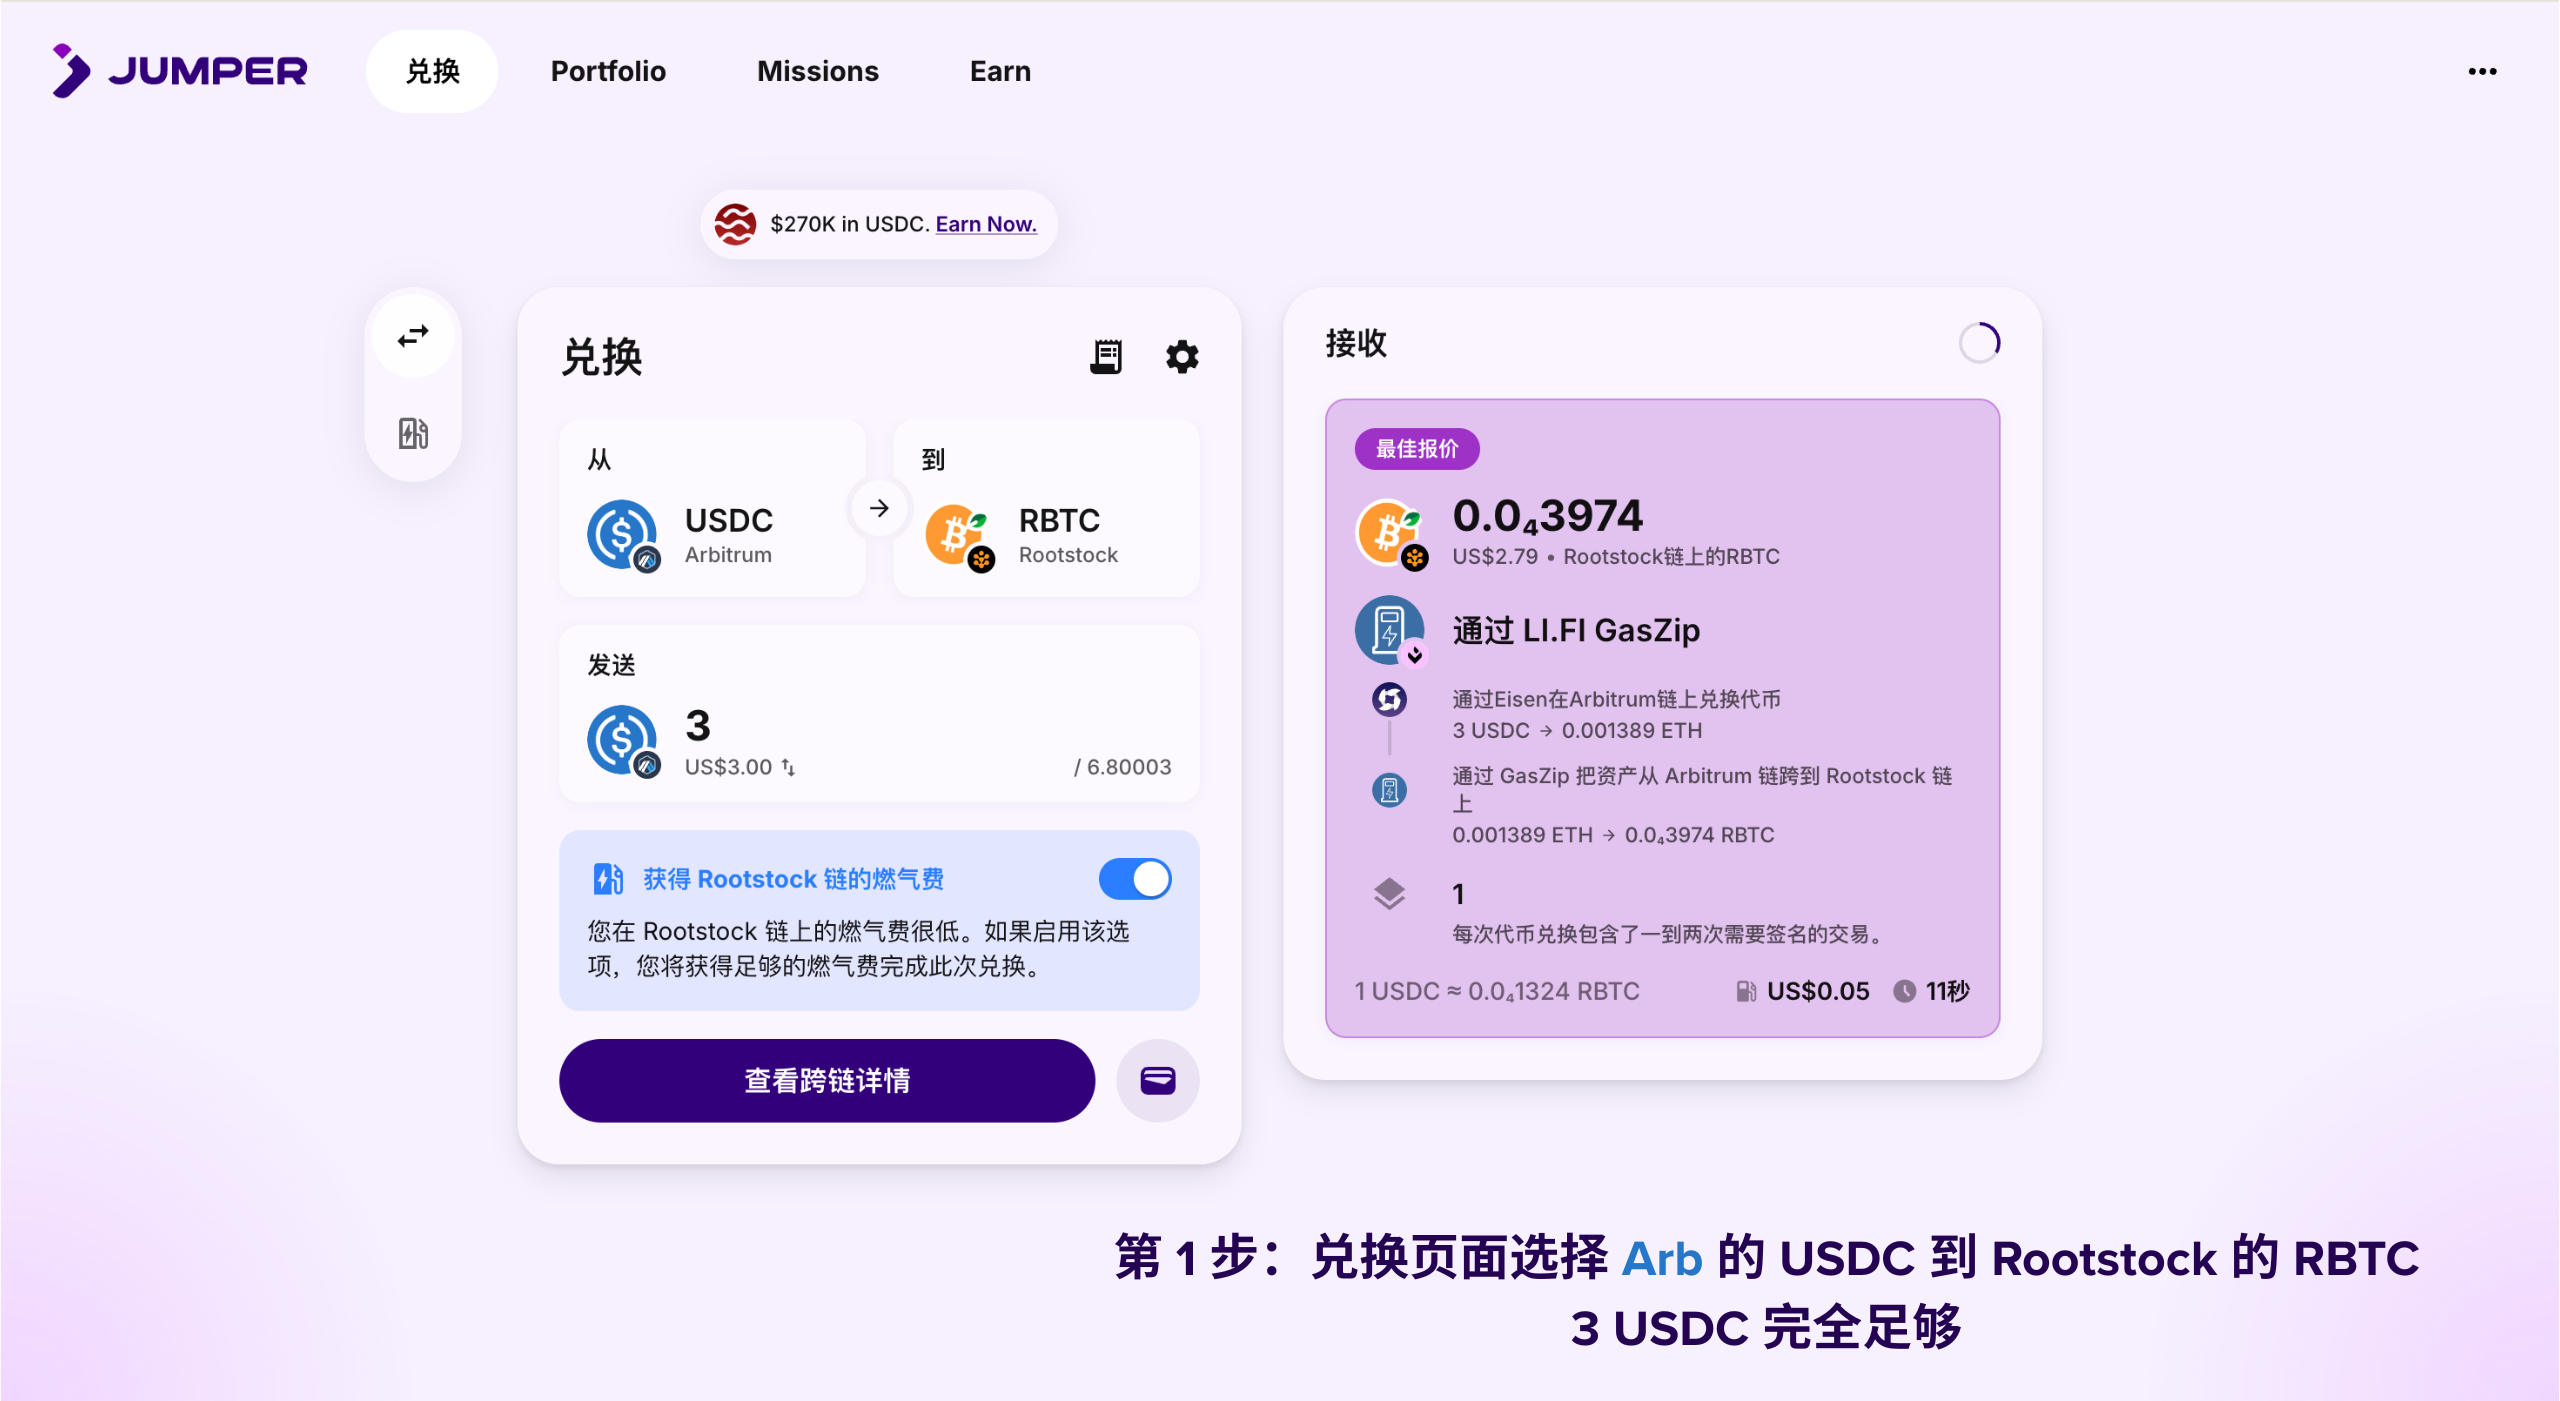Follow the Earn Now link
The height and width of the screenshot is (1401, 2560).
click(x=985, y=224)
